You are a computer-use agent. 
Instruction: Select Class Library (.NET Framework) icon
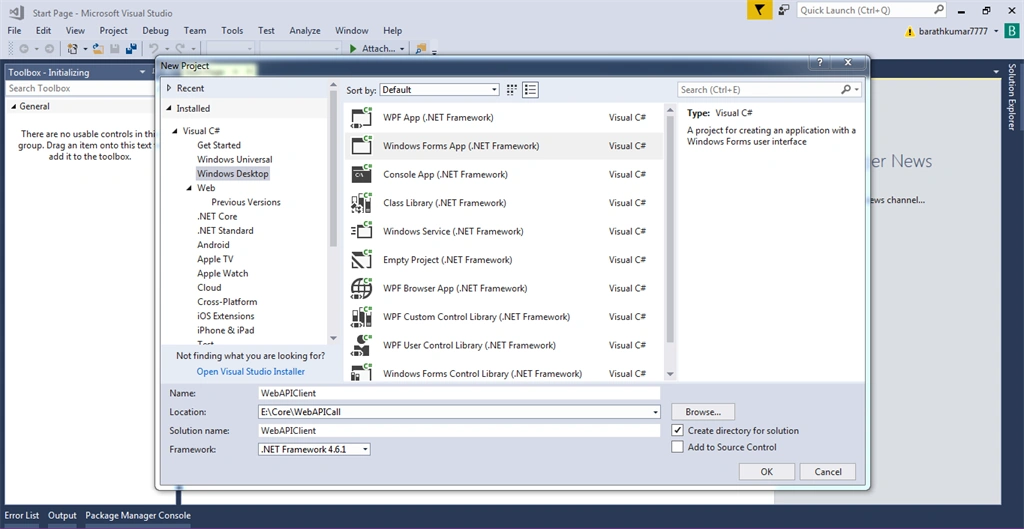361,203
